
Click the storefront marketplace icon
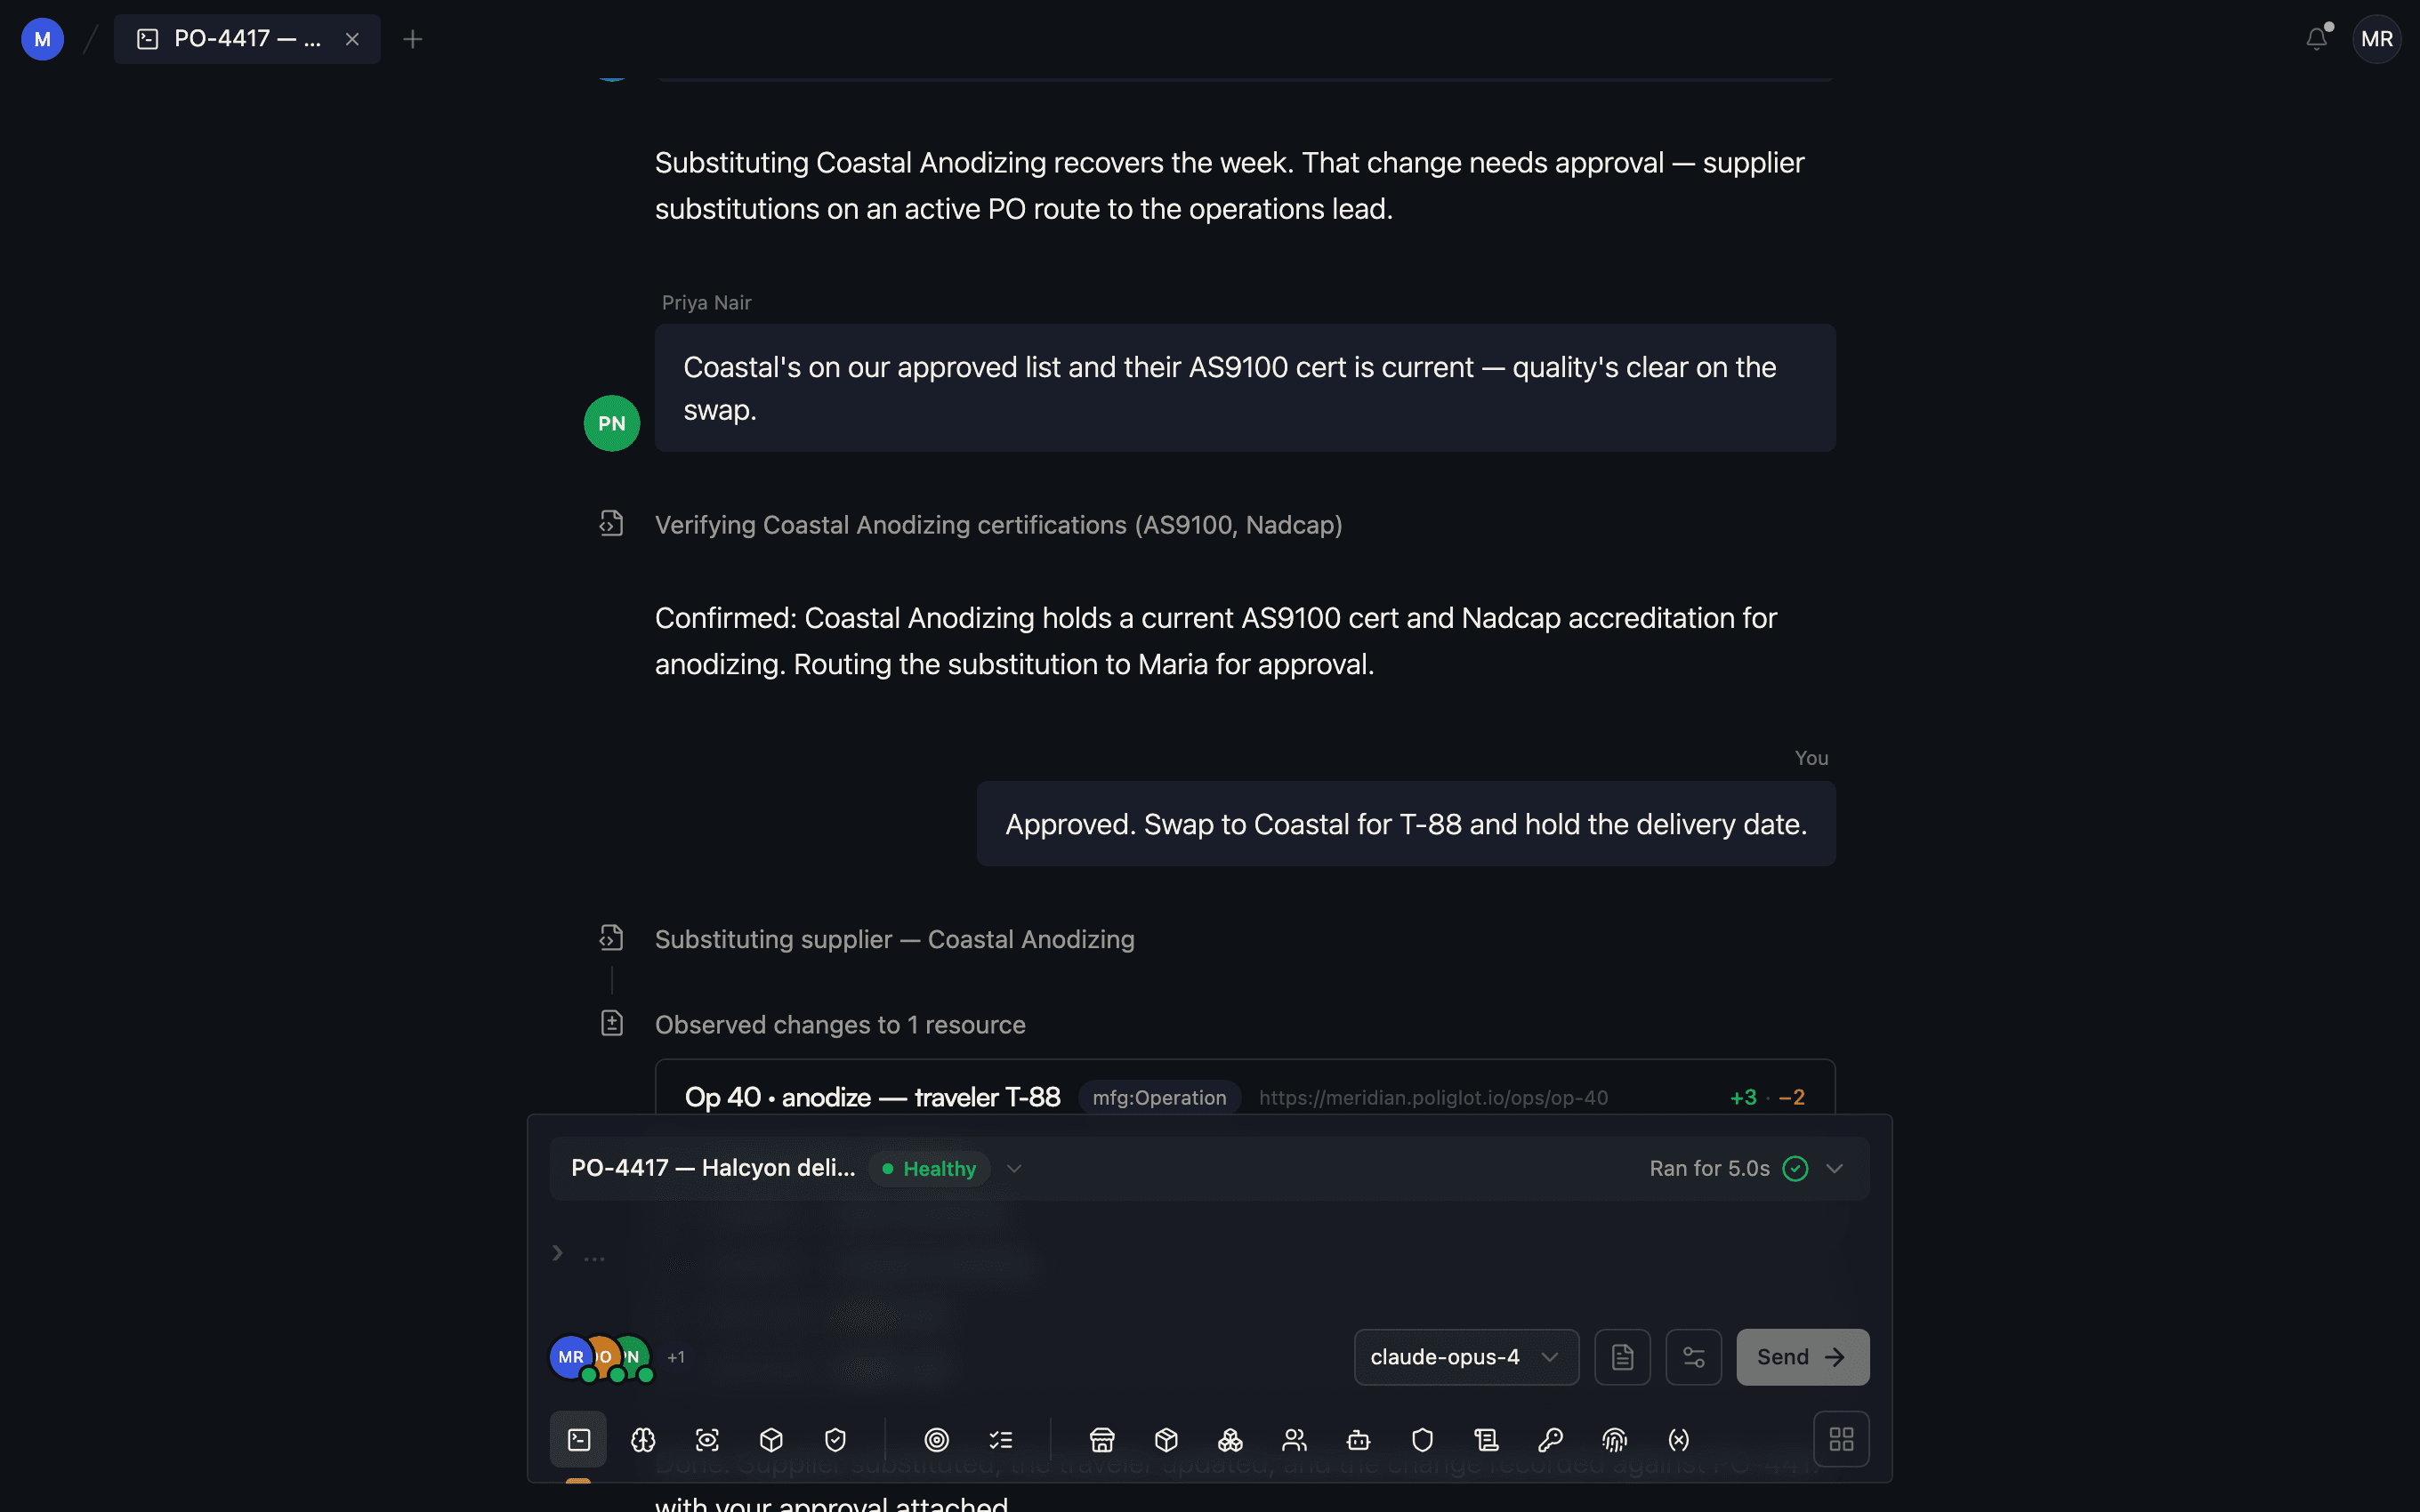pyautogui.click(x=1102, y=1439)
